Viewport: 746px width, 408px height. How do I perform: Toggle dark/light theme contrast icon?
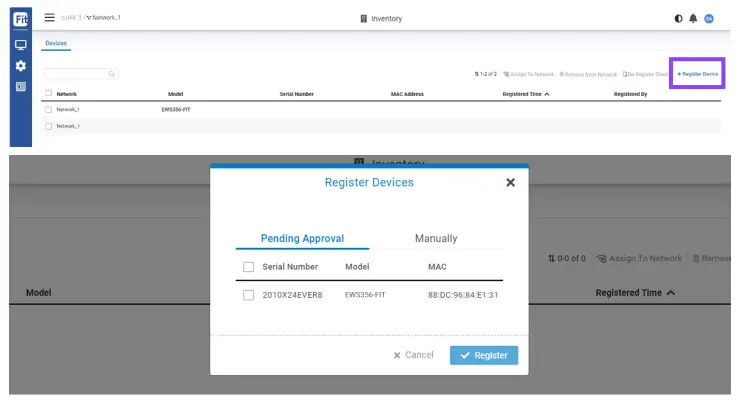tap(678, 19)
